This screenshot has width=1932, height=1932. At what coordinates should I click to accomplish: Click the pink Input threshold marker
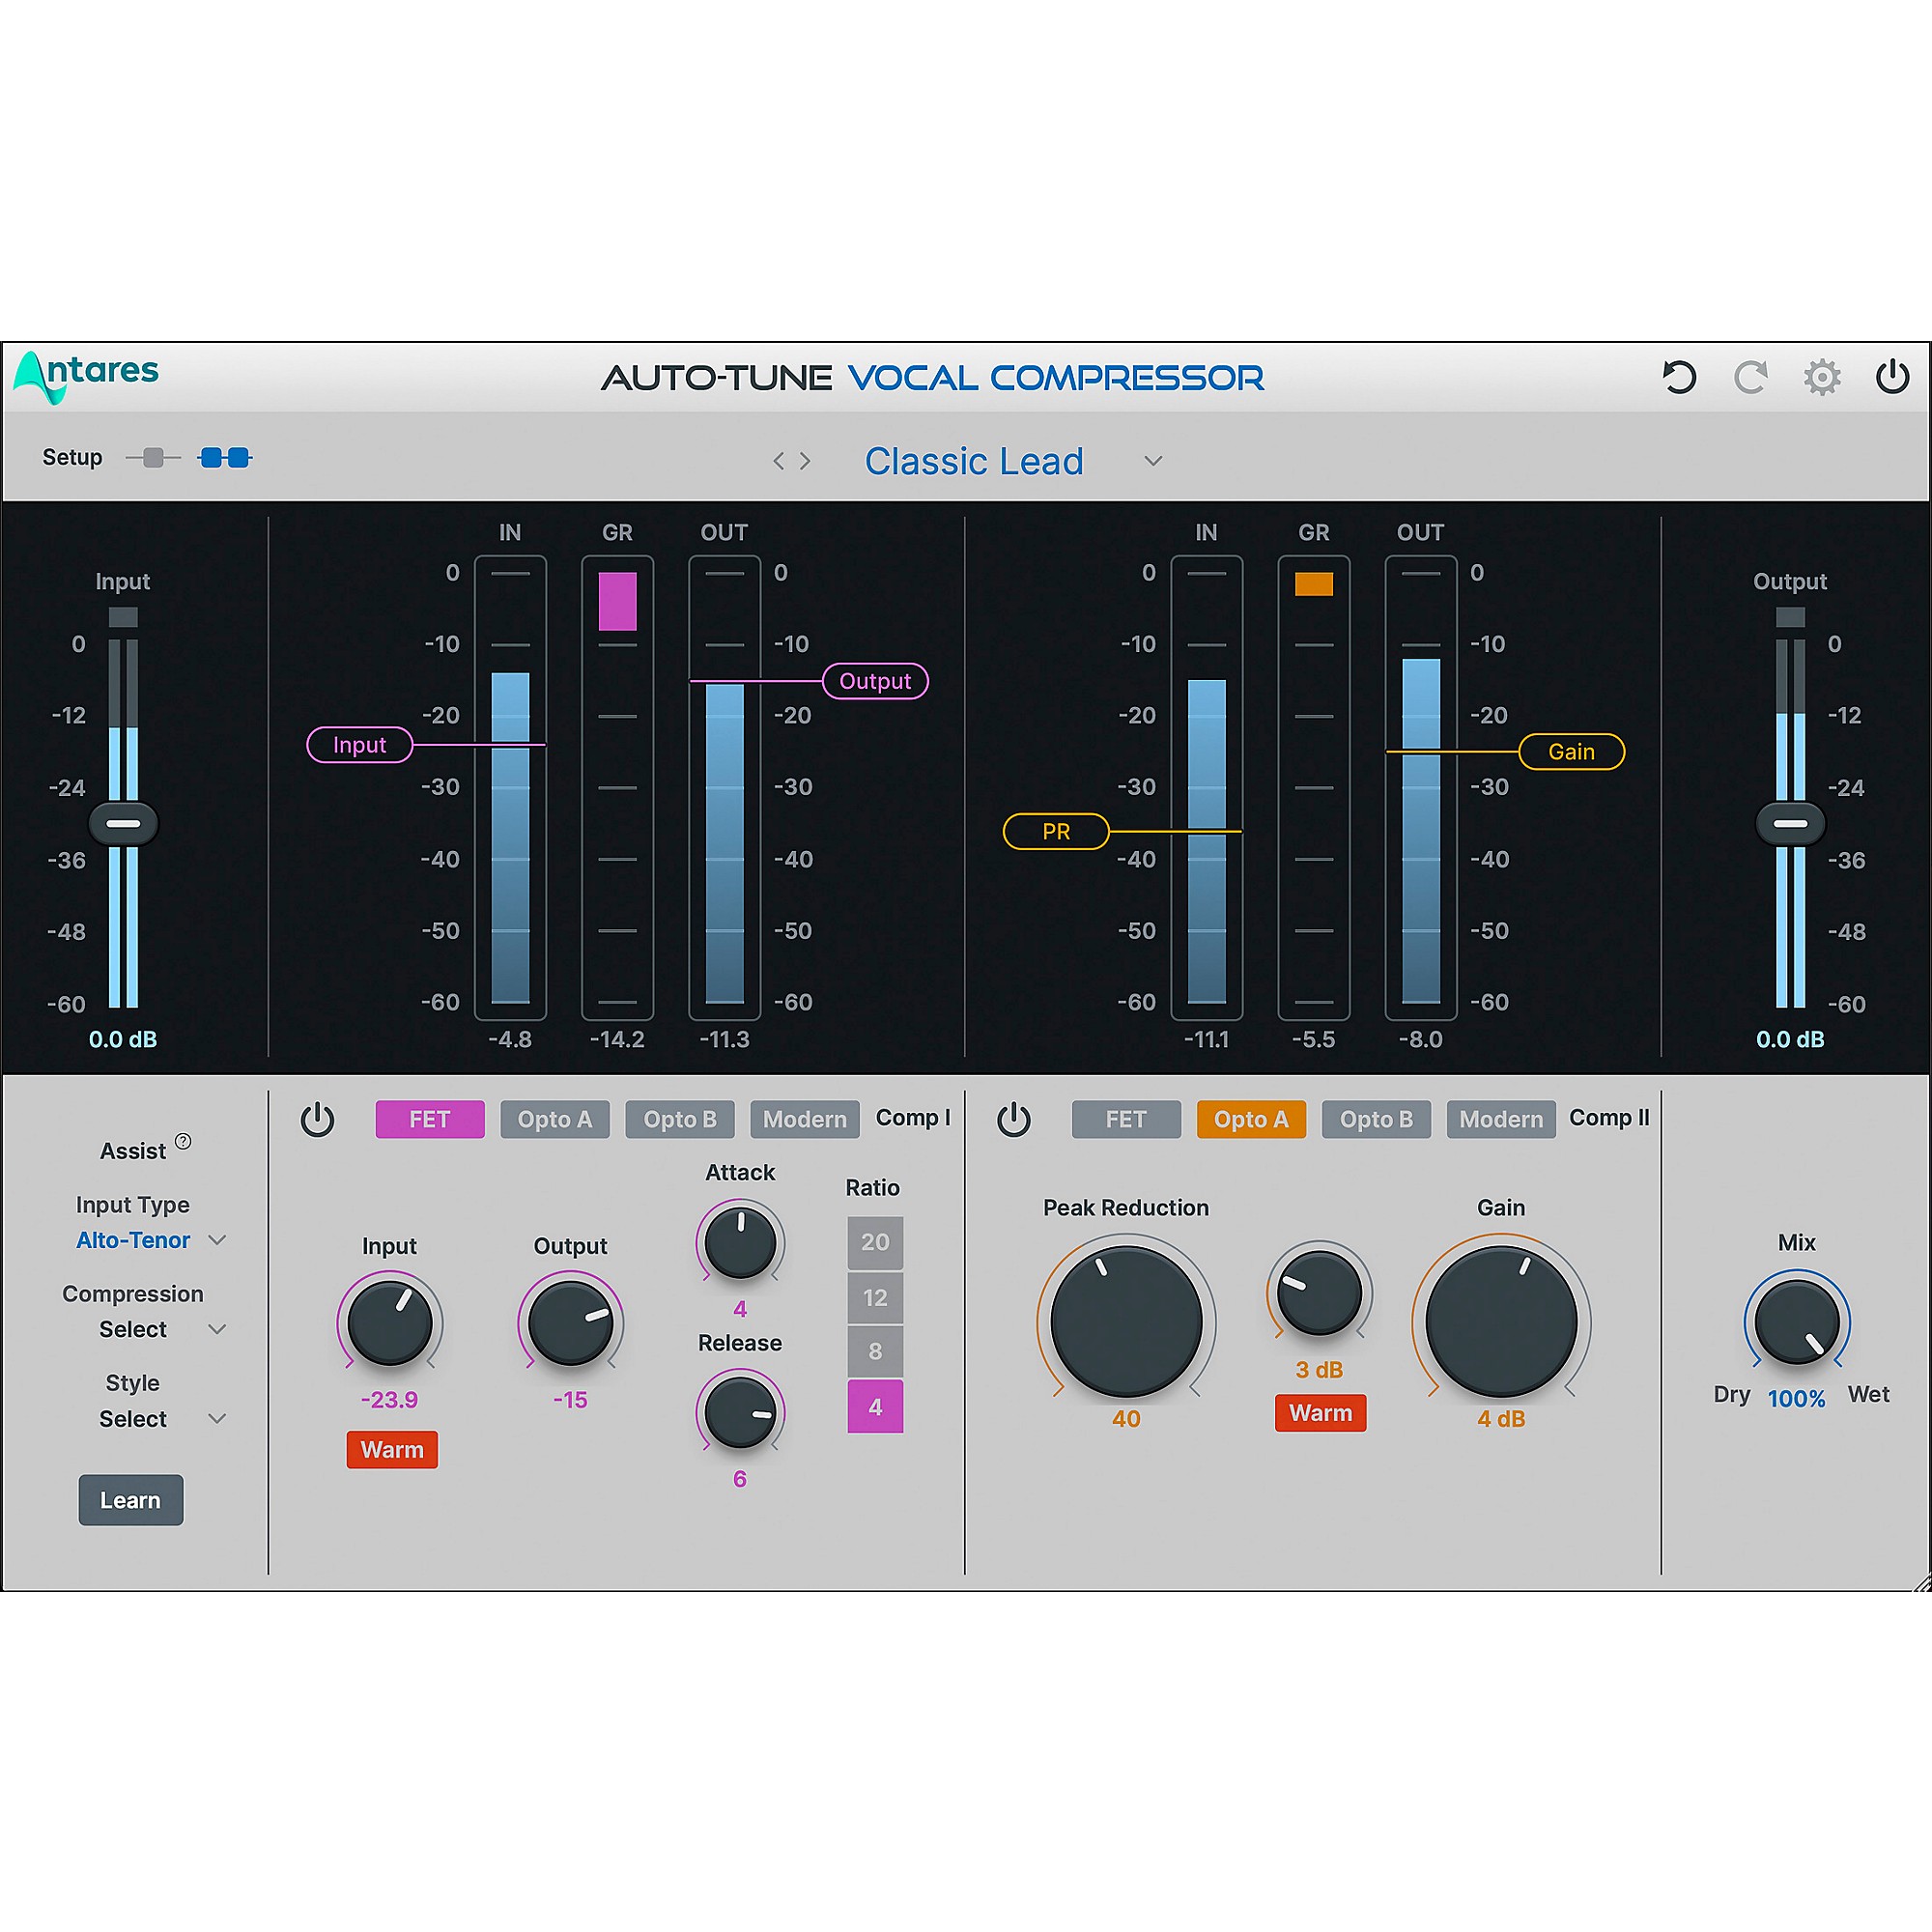click(x=359, y=745)
